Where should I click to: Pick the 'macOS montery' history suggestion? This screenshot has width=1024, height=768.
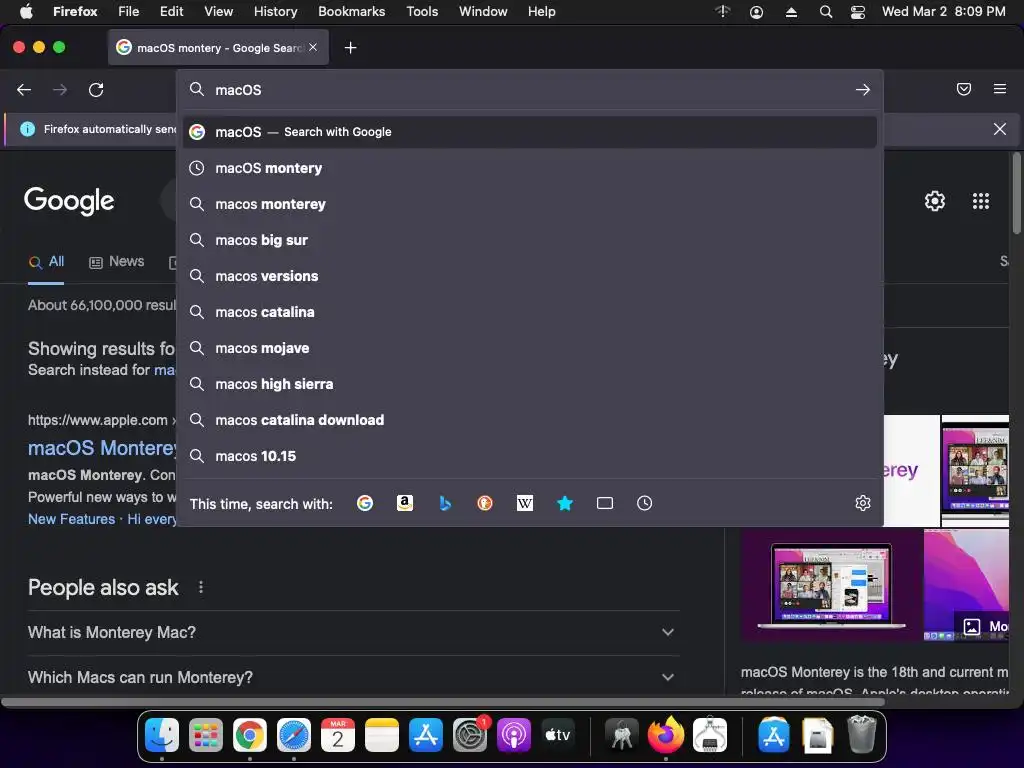coord(530,168)
